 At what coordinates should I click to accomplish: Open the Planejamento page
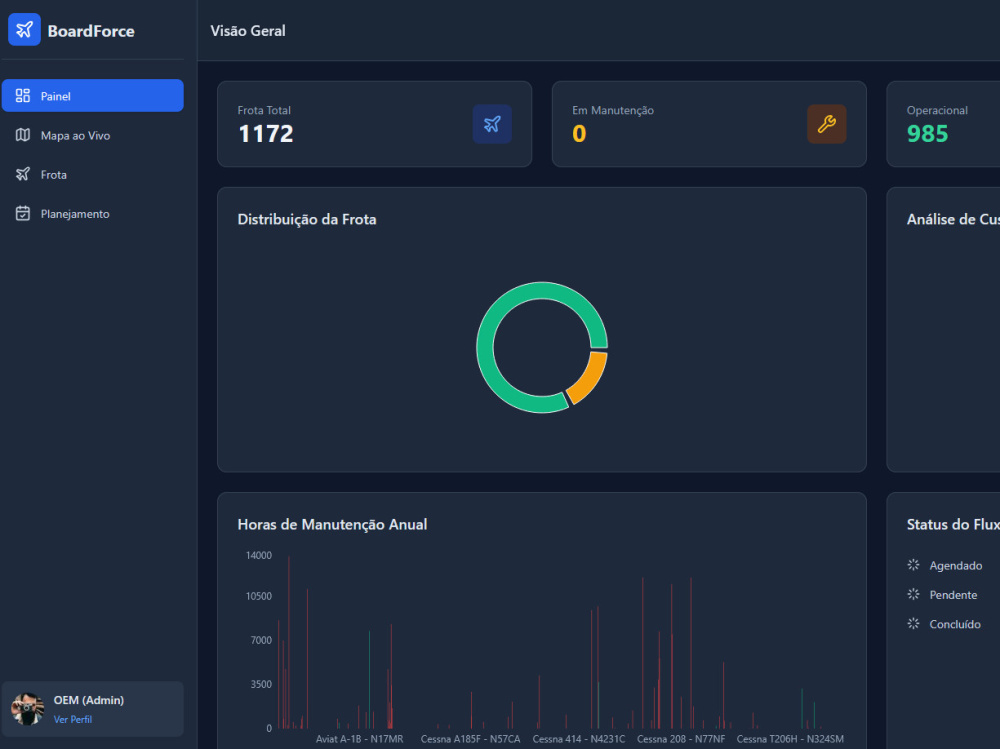click(x=92, y=214)
